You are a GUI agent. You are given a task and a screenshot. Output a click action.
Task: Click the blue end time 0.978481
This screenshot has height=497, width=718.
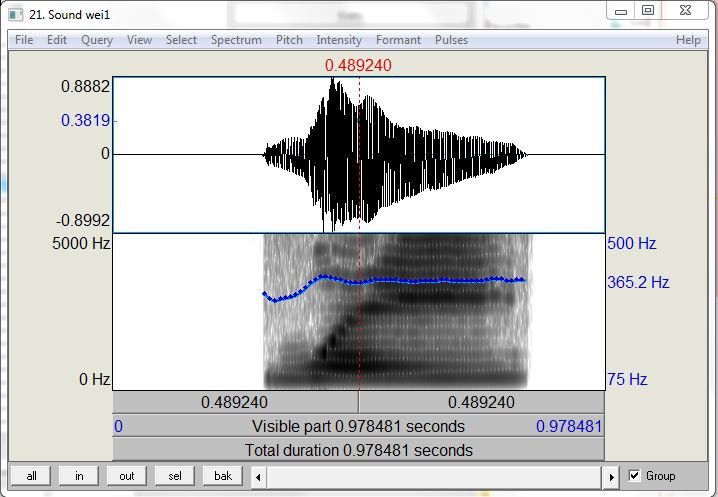(569, 426)
